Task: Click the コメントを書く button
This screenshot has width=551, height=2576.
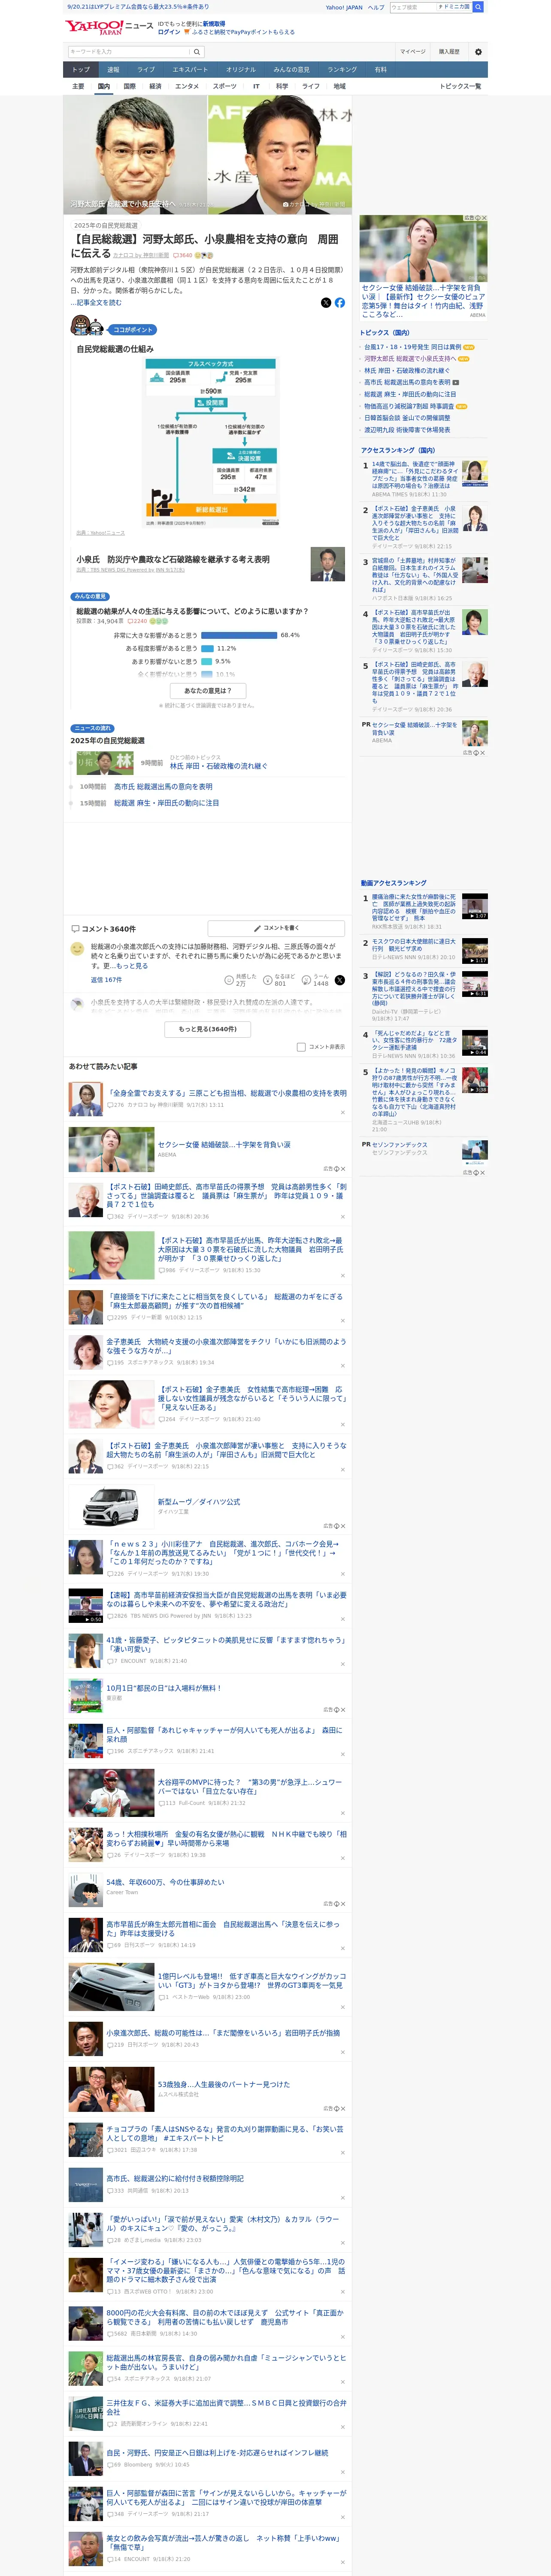Action: click(276, 928)
